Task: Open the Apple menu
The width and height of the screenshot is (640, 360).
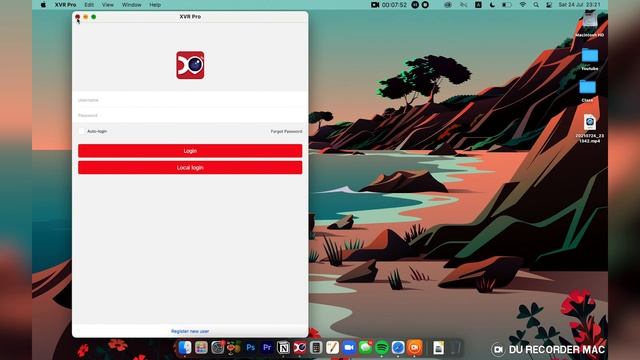Action: click(x=43, y=5)
